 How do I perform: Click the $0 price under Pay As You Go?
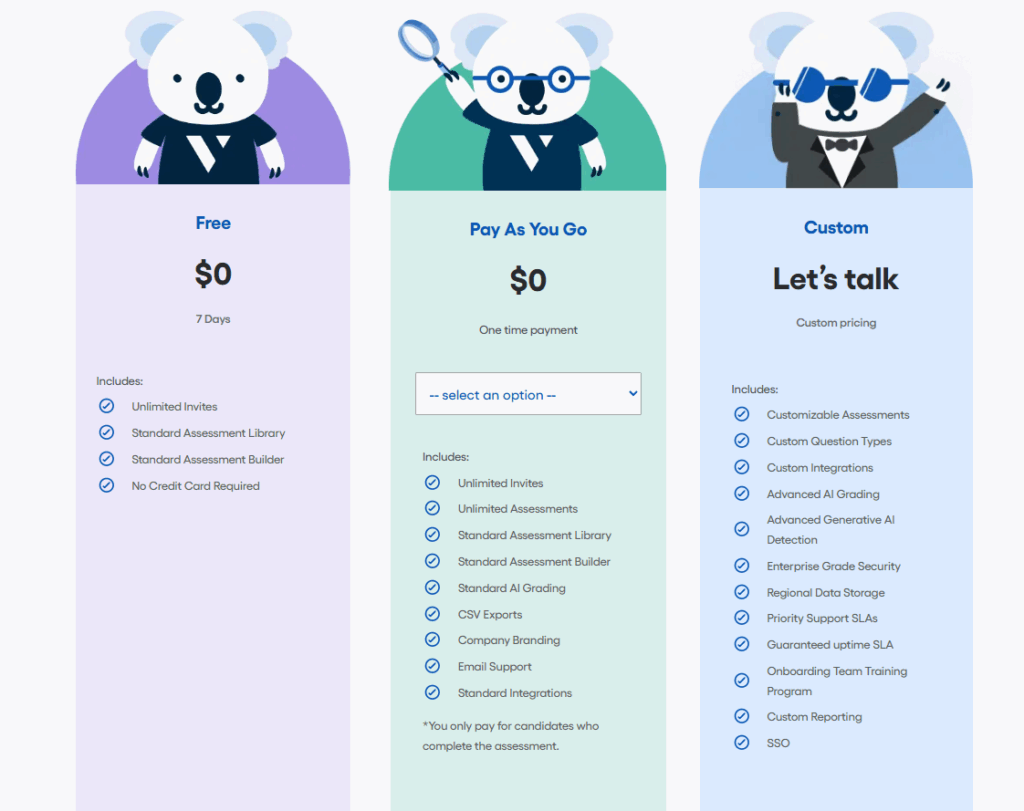528,280
